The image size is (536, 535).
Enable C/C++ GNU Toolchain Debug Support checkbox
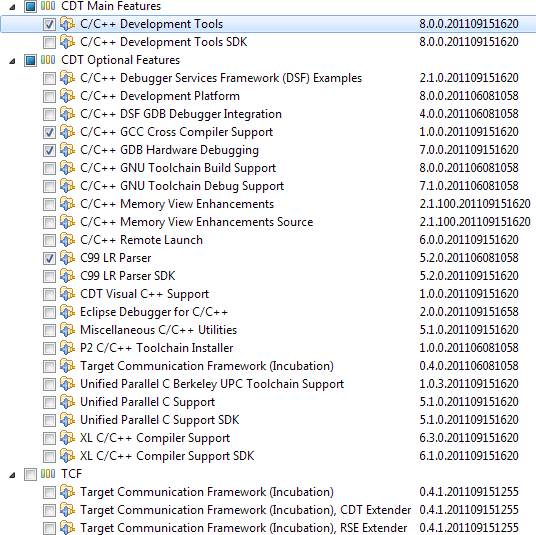point(49,186)
